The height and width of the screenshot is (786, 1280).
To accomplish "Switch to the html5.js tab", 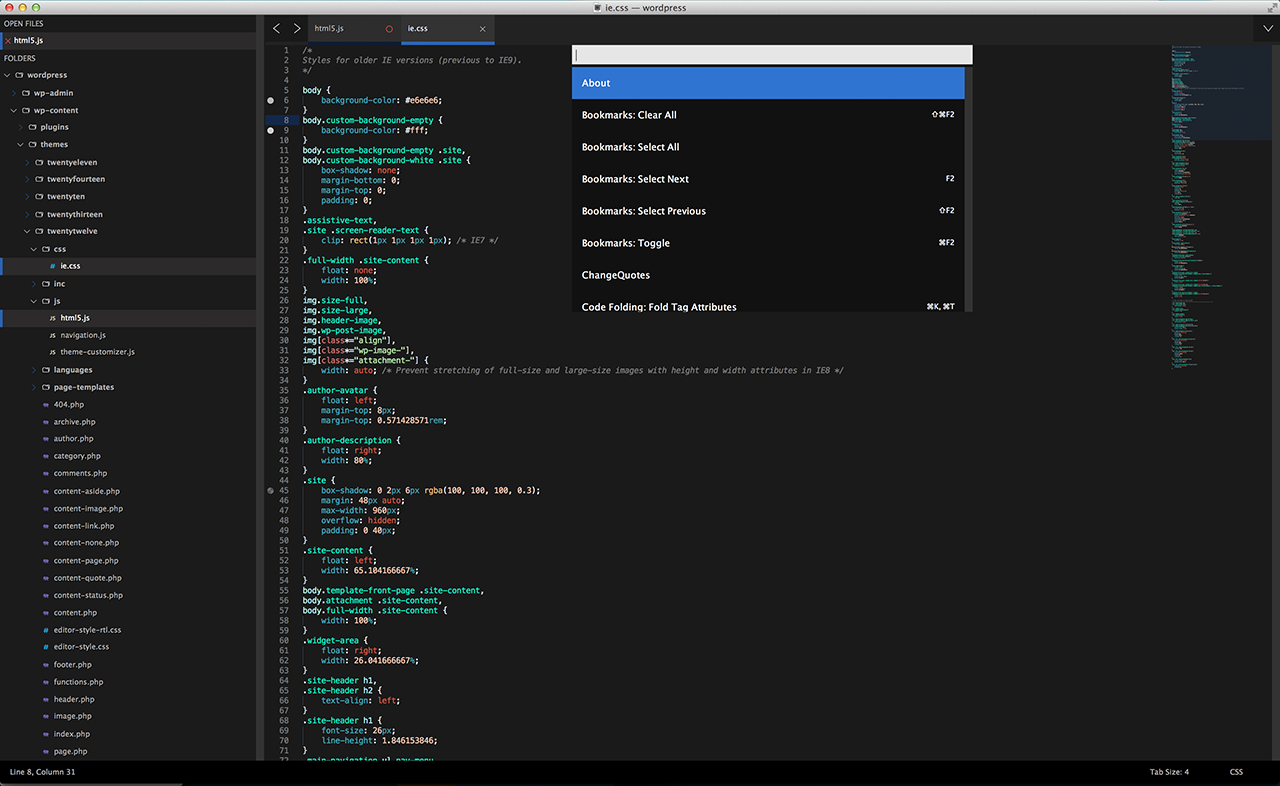I will [x=330, y=28].
